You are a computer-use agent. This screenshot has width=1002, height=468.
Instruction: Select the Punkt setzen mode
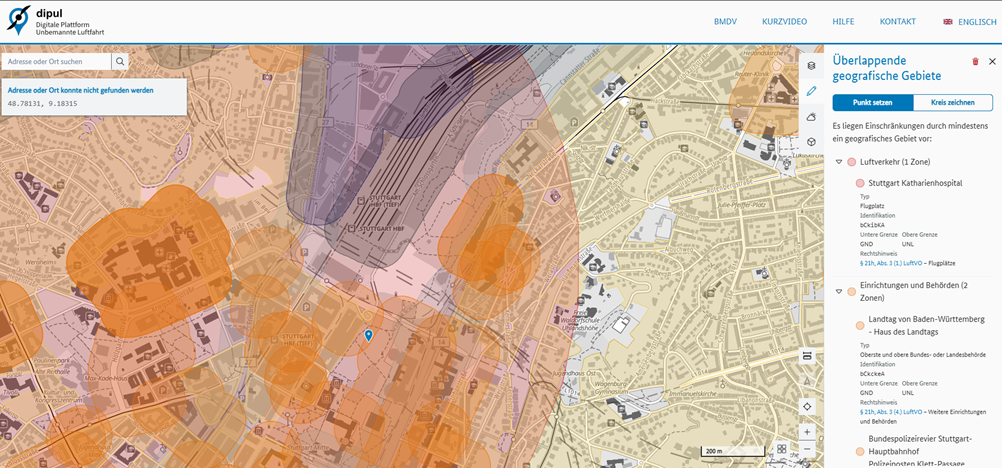872,102
